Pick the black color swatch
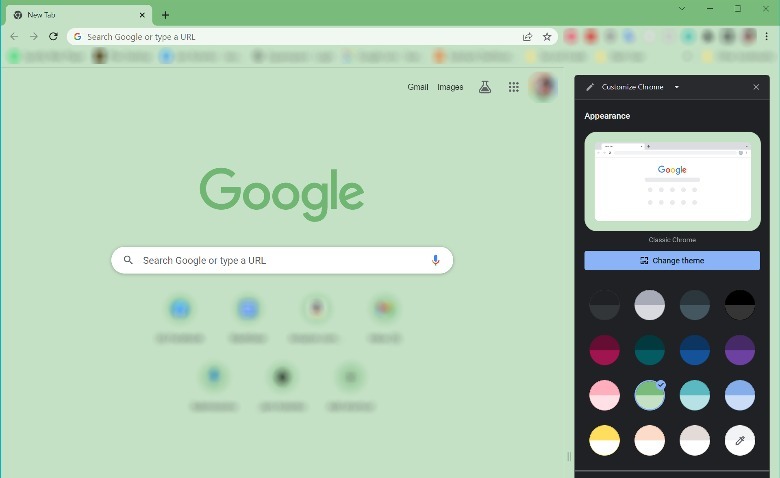Viewport: 780px width, 478px height. click(740, 305)
